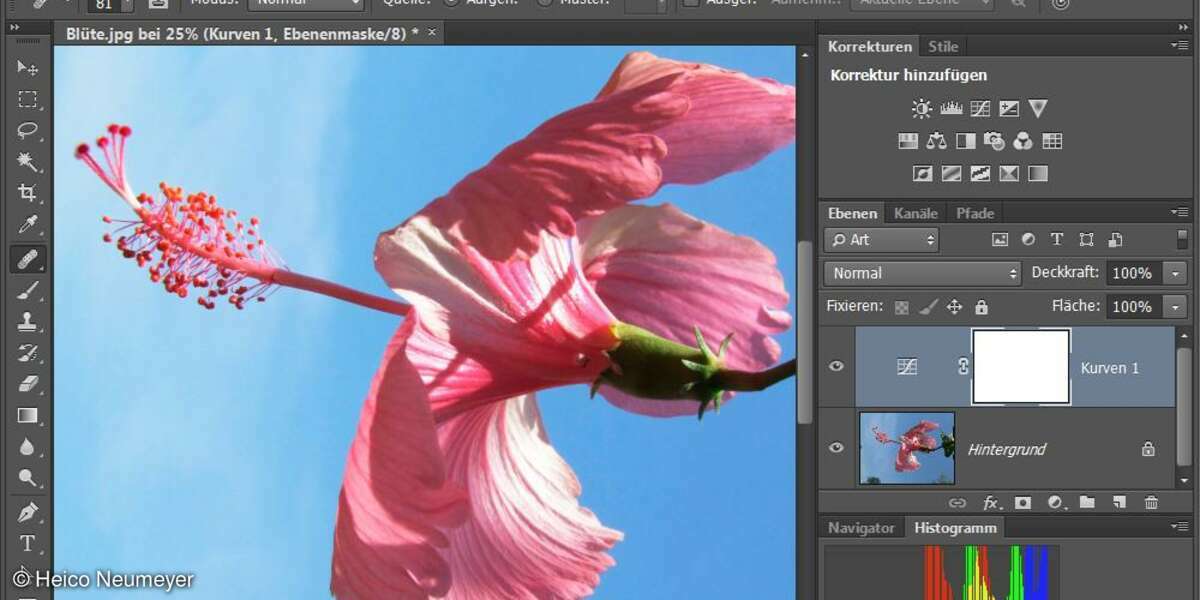This screenshot has width=1200, height=600.
Task: Add a Color Balance adjustment
Action: click(936, 141)
